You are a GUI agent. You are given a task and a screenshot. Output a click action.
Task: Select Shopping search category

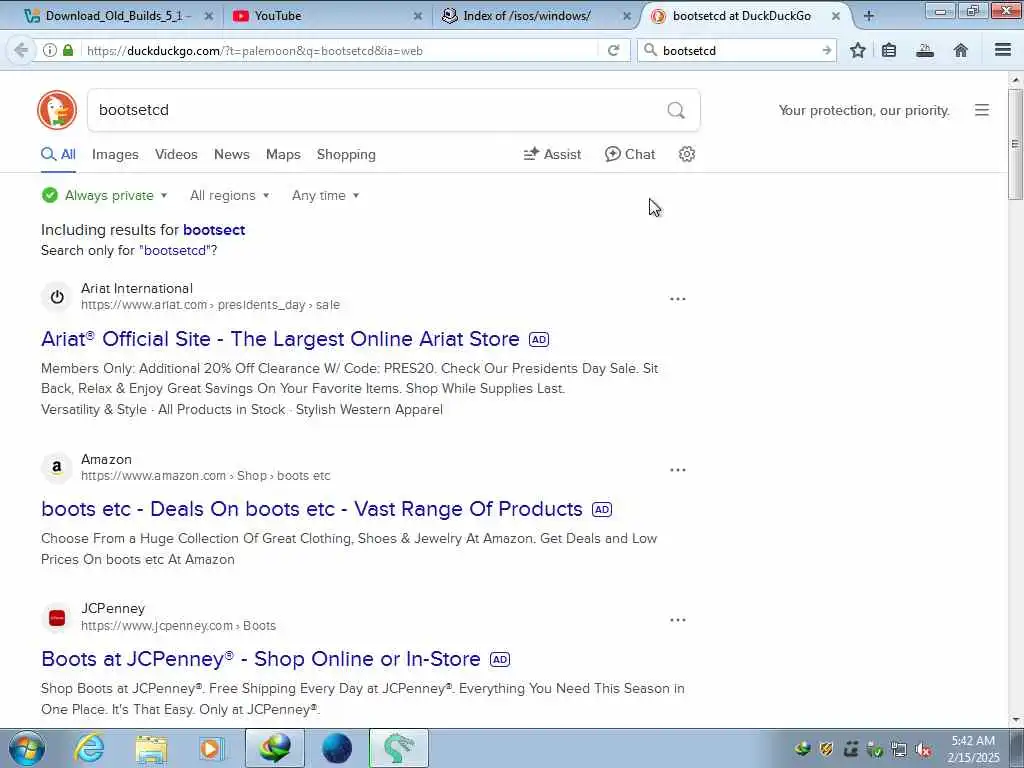pyautogui.click(x=346, y=155)
